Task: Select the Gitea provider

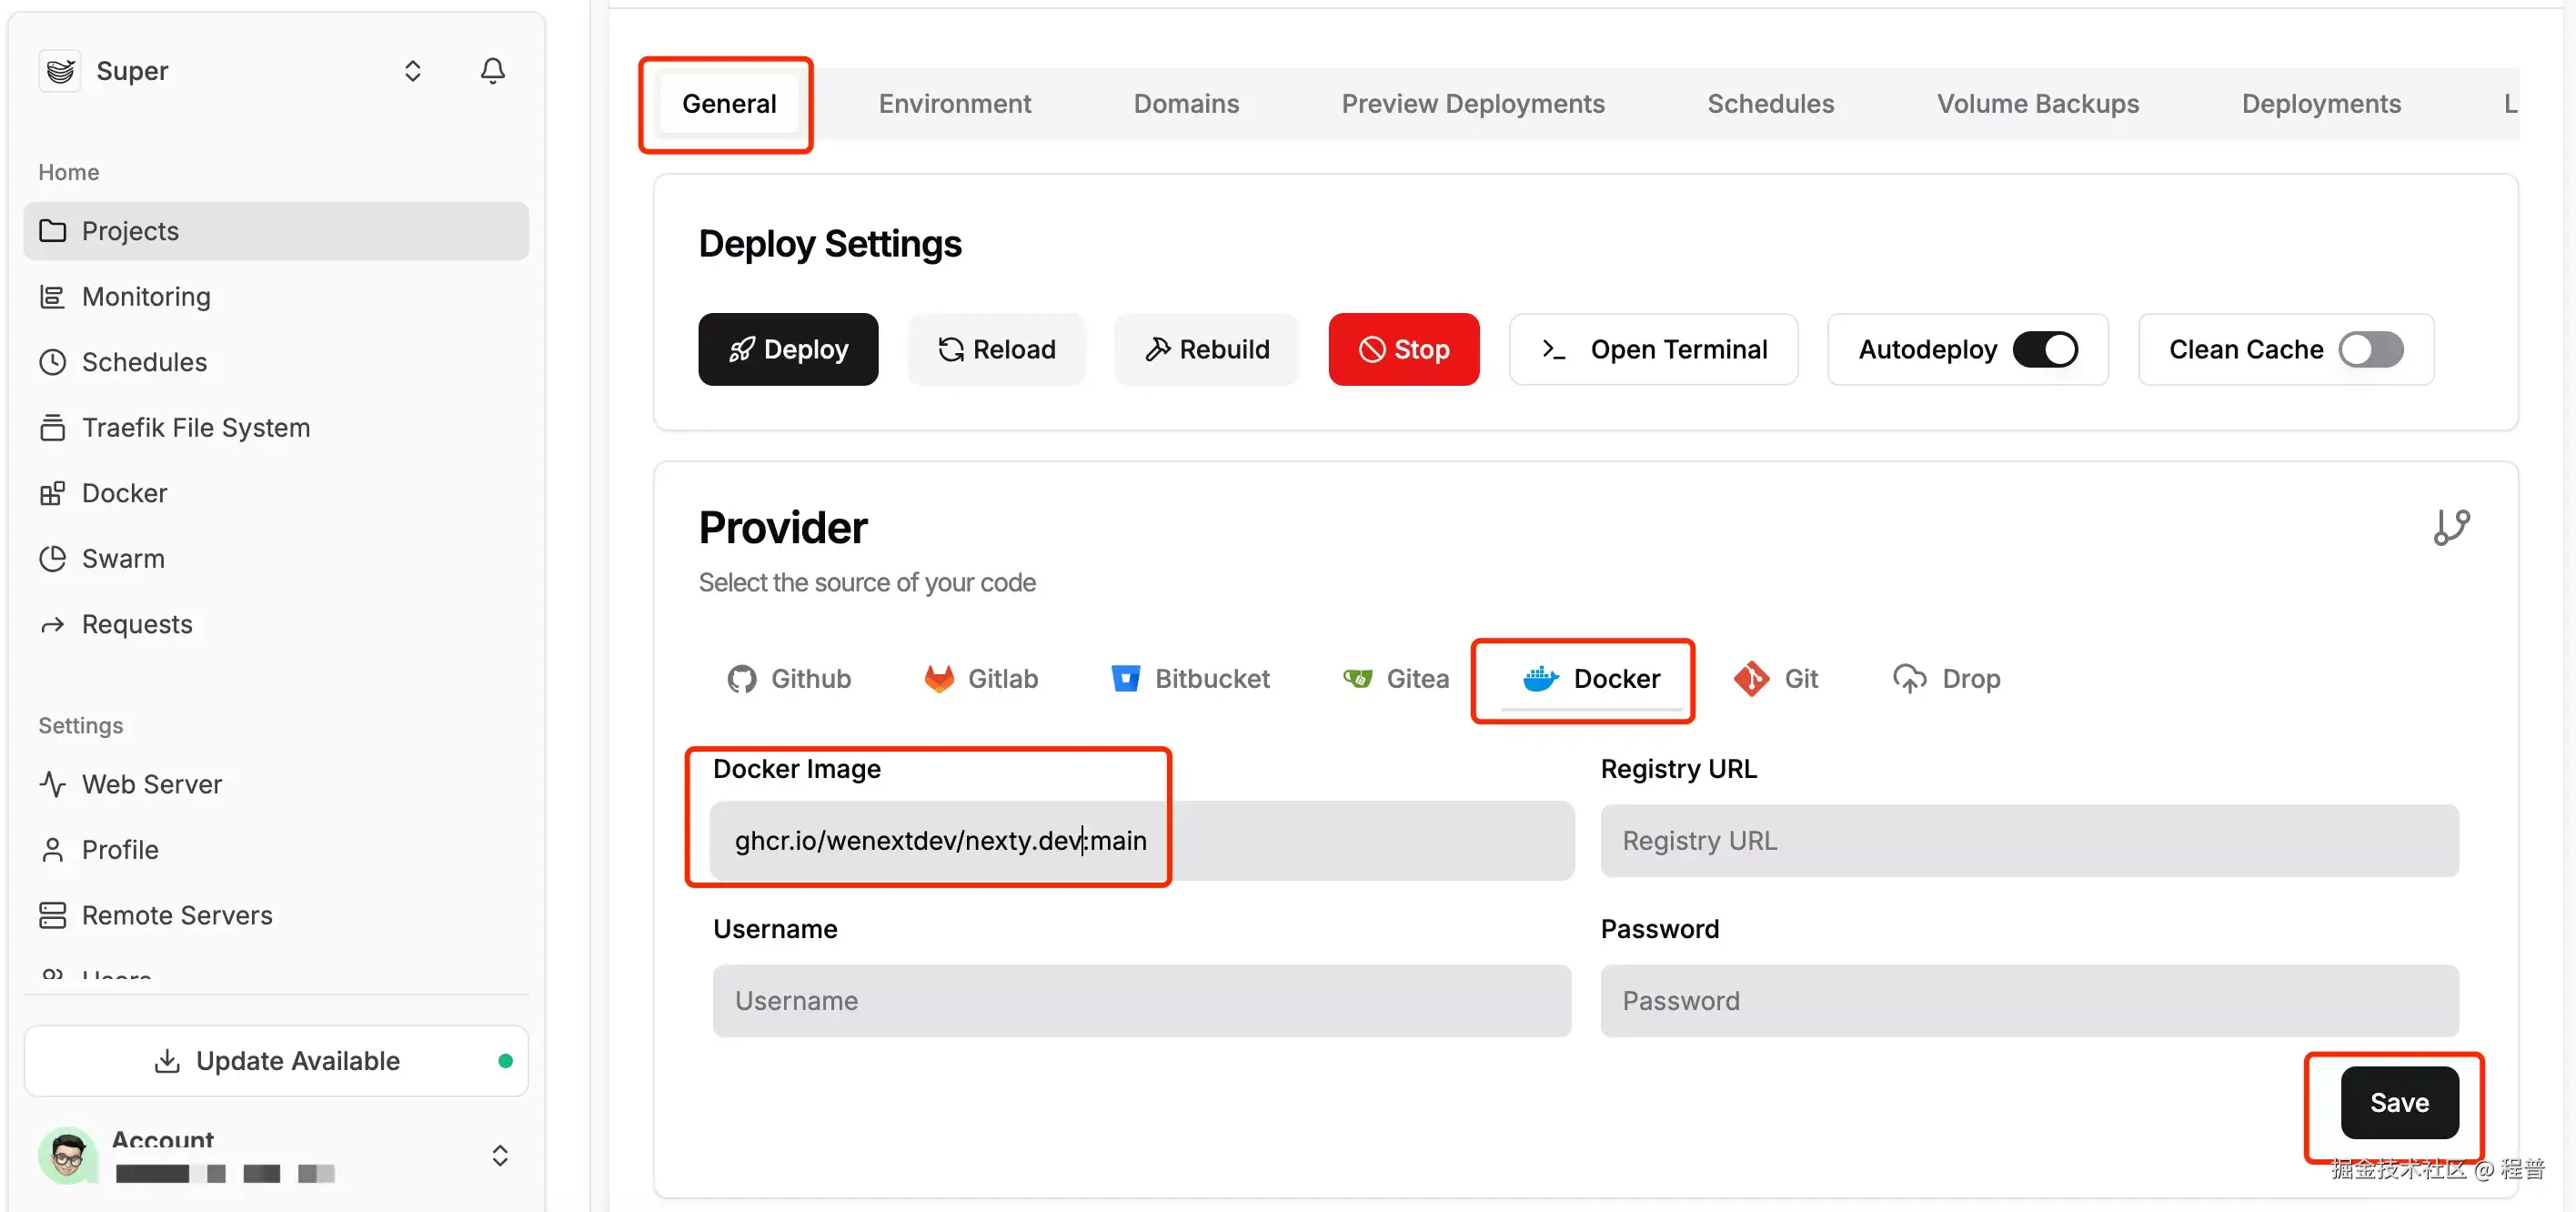Action: [1396, 678]
